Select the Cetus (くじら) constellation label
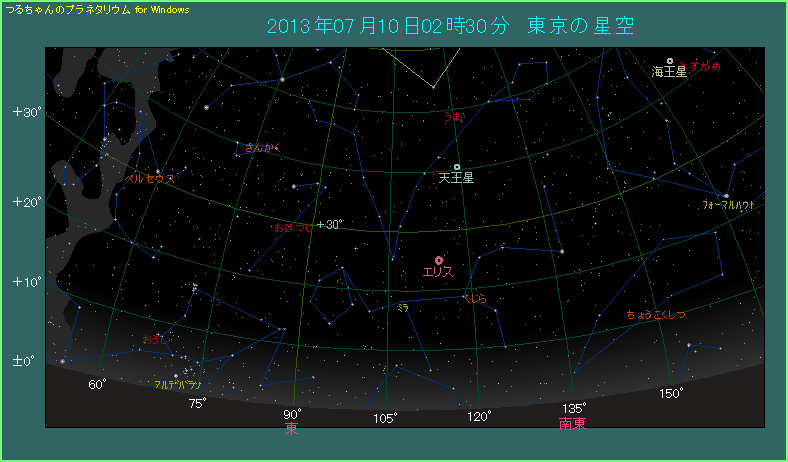The height and width of the screenshot is (462, 788). pyautogui.click(x=474, y=298)
